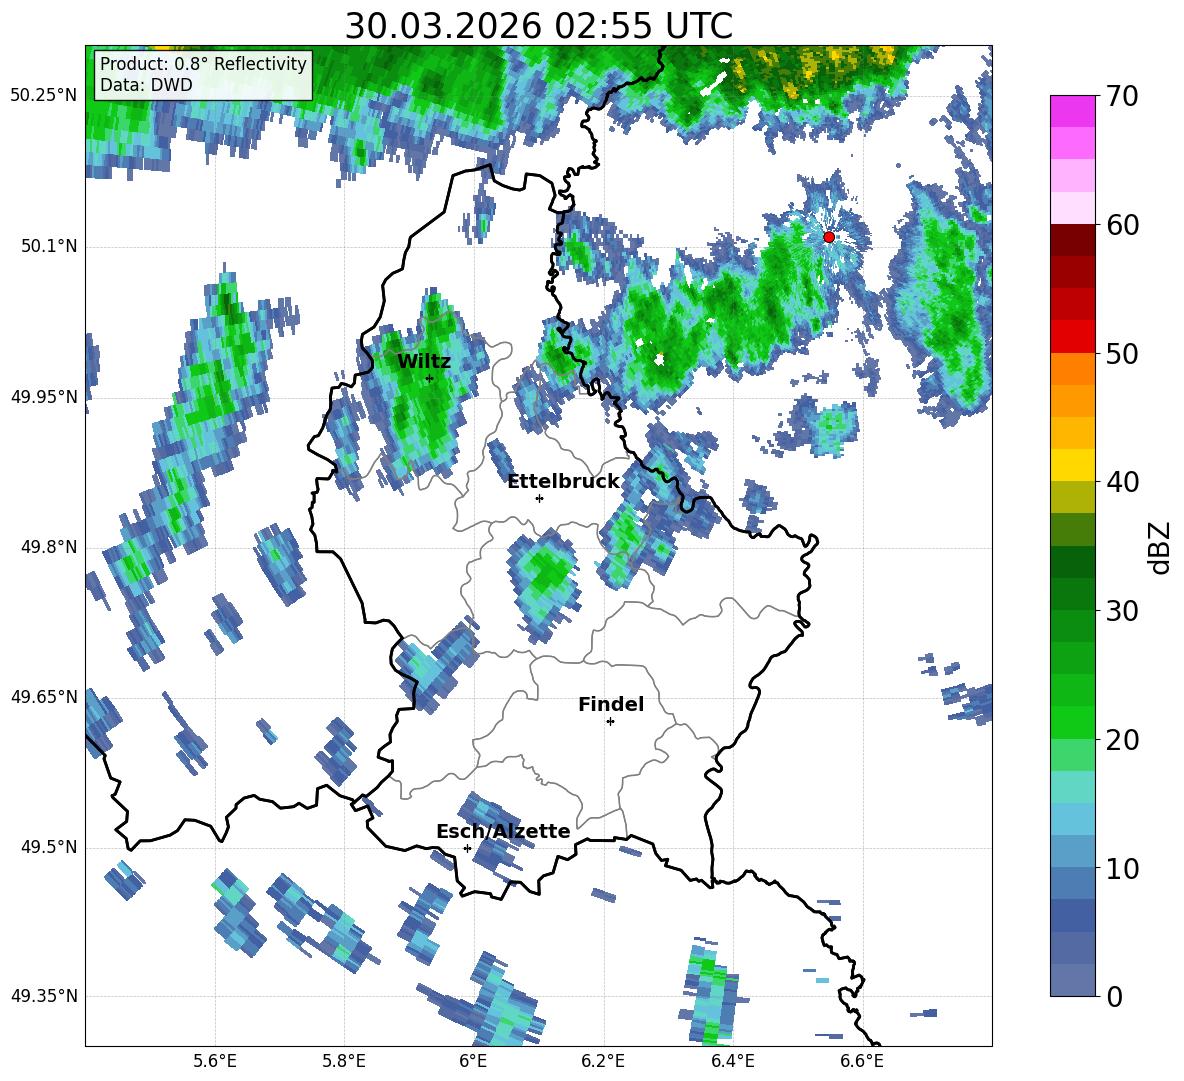Click the Esch/Alzette label text
Viewport: 1184px width, 1081px height.
[x=503, y=831]
